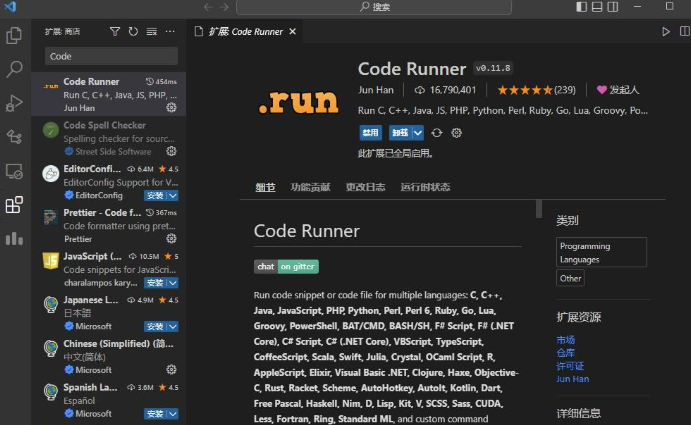Image resolution: width=691 pixels, height=425 pixels.
Task: Open manage gear for Chinese (Simplified) pack
Action: click(171, 369)
